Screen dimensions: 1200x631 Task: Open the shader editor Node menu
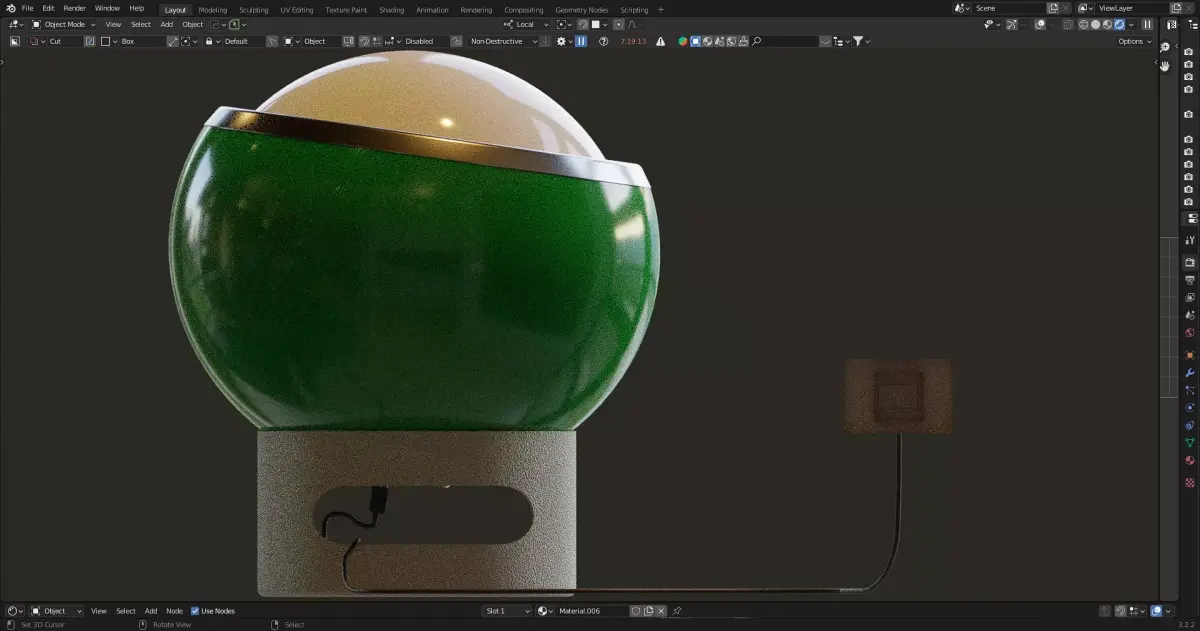tap(174, 610)
